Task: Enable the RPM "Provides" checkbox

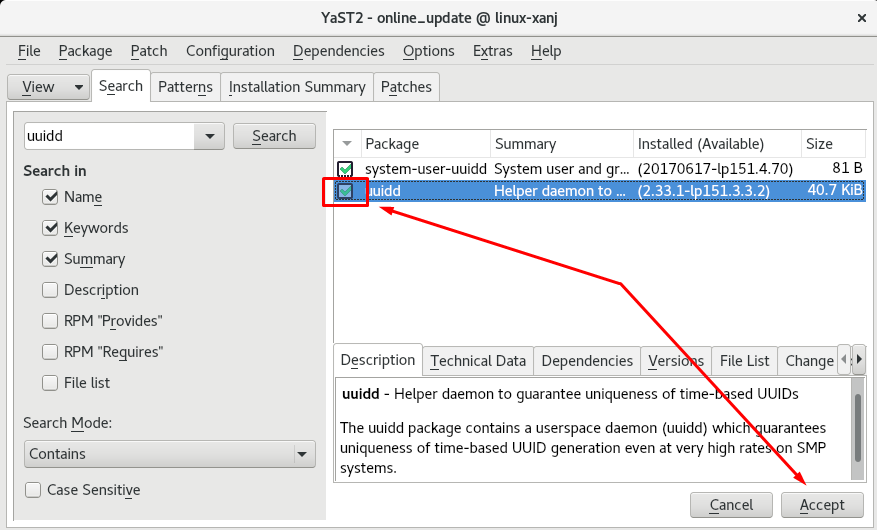Action: (50, 321)
